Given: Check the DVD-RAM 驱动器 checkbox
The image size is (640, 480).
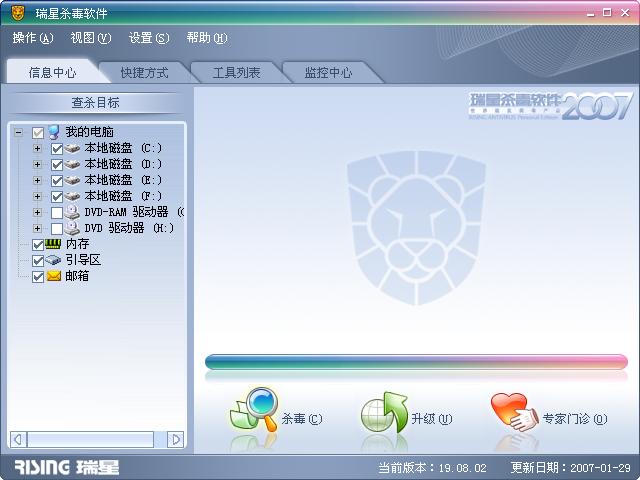Looking at the screenshot, I should (57, 212).
